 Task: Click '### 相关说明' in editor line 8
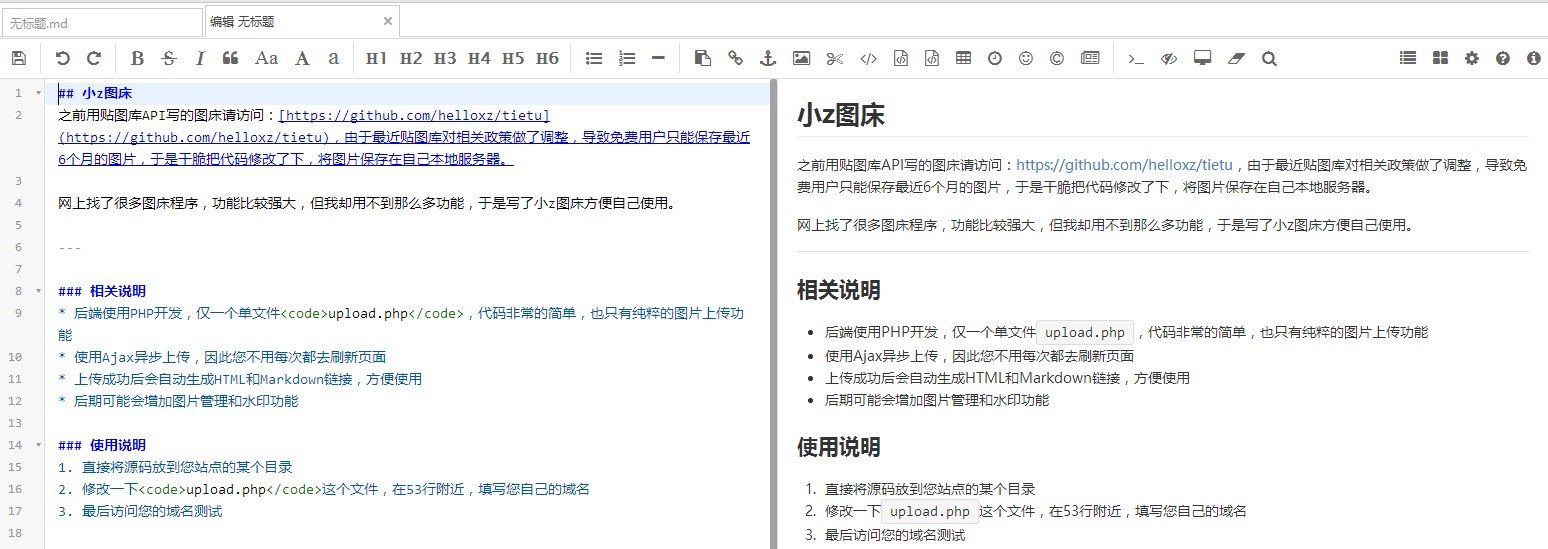102,292
